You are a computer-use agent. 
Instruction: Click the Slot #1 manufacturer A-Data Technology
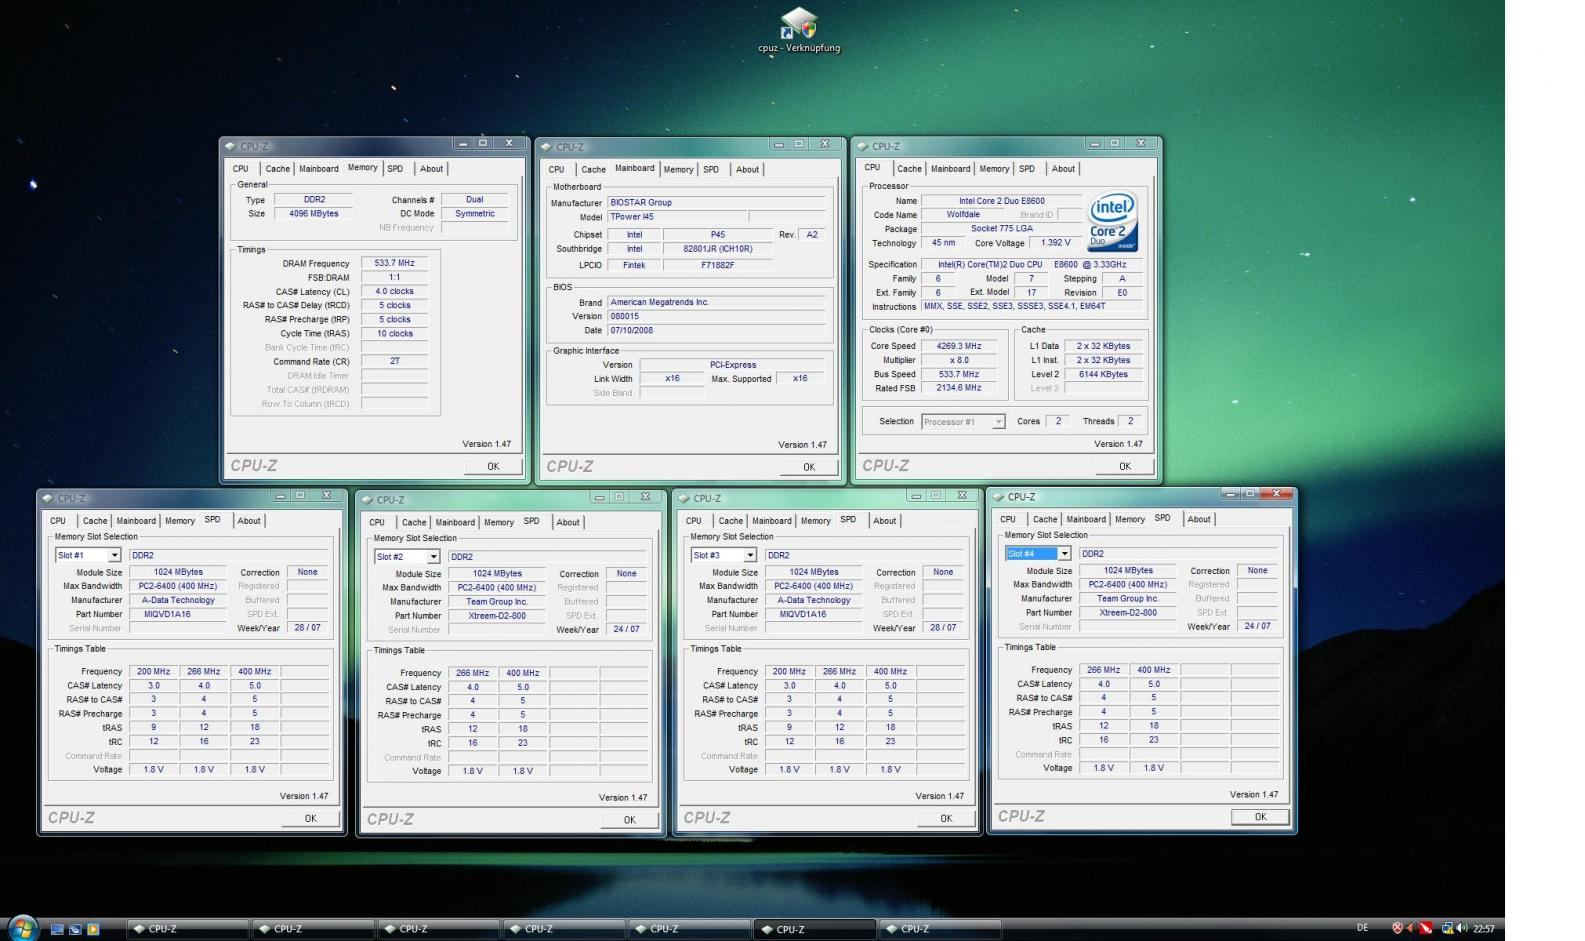coord(178,601)
